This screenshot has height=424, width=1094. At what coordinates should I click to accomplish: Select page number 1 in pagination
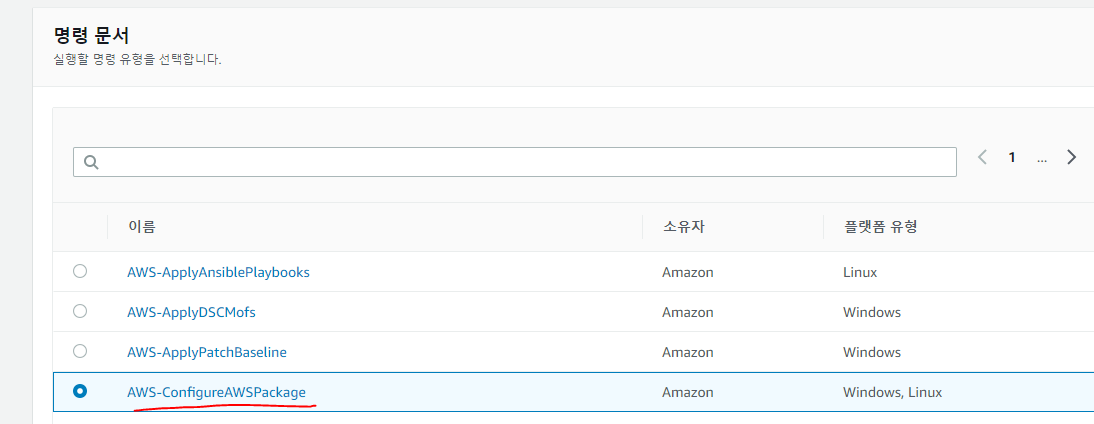[1012, 157]
